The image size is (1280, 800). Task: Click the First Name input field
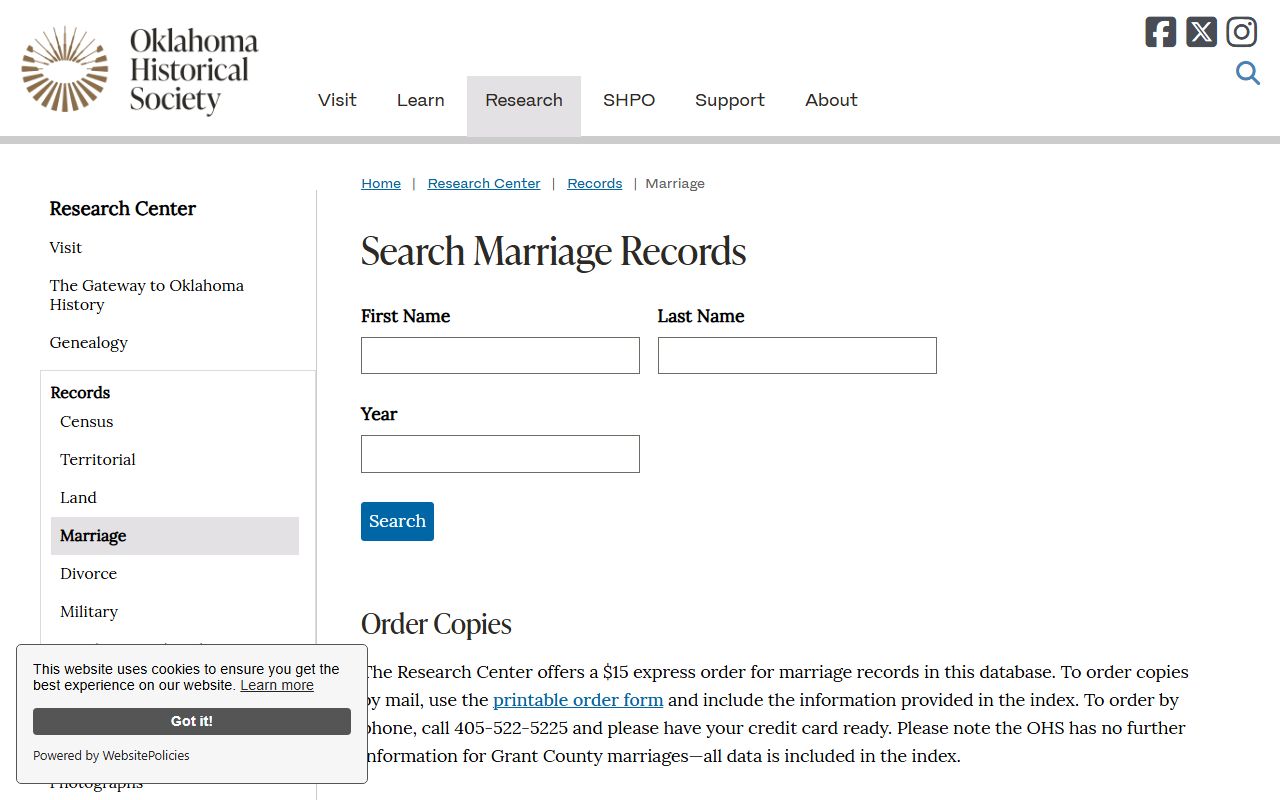point(500,355)
